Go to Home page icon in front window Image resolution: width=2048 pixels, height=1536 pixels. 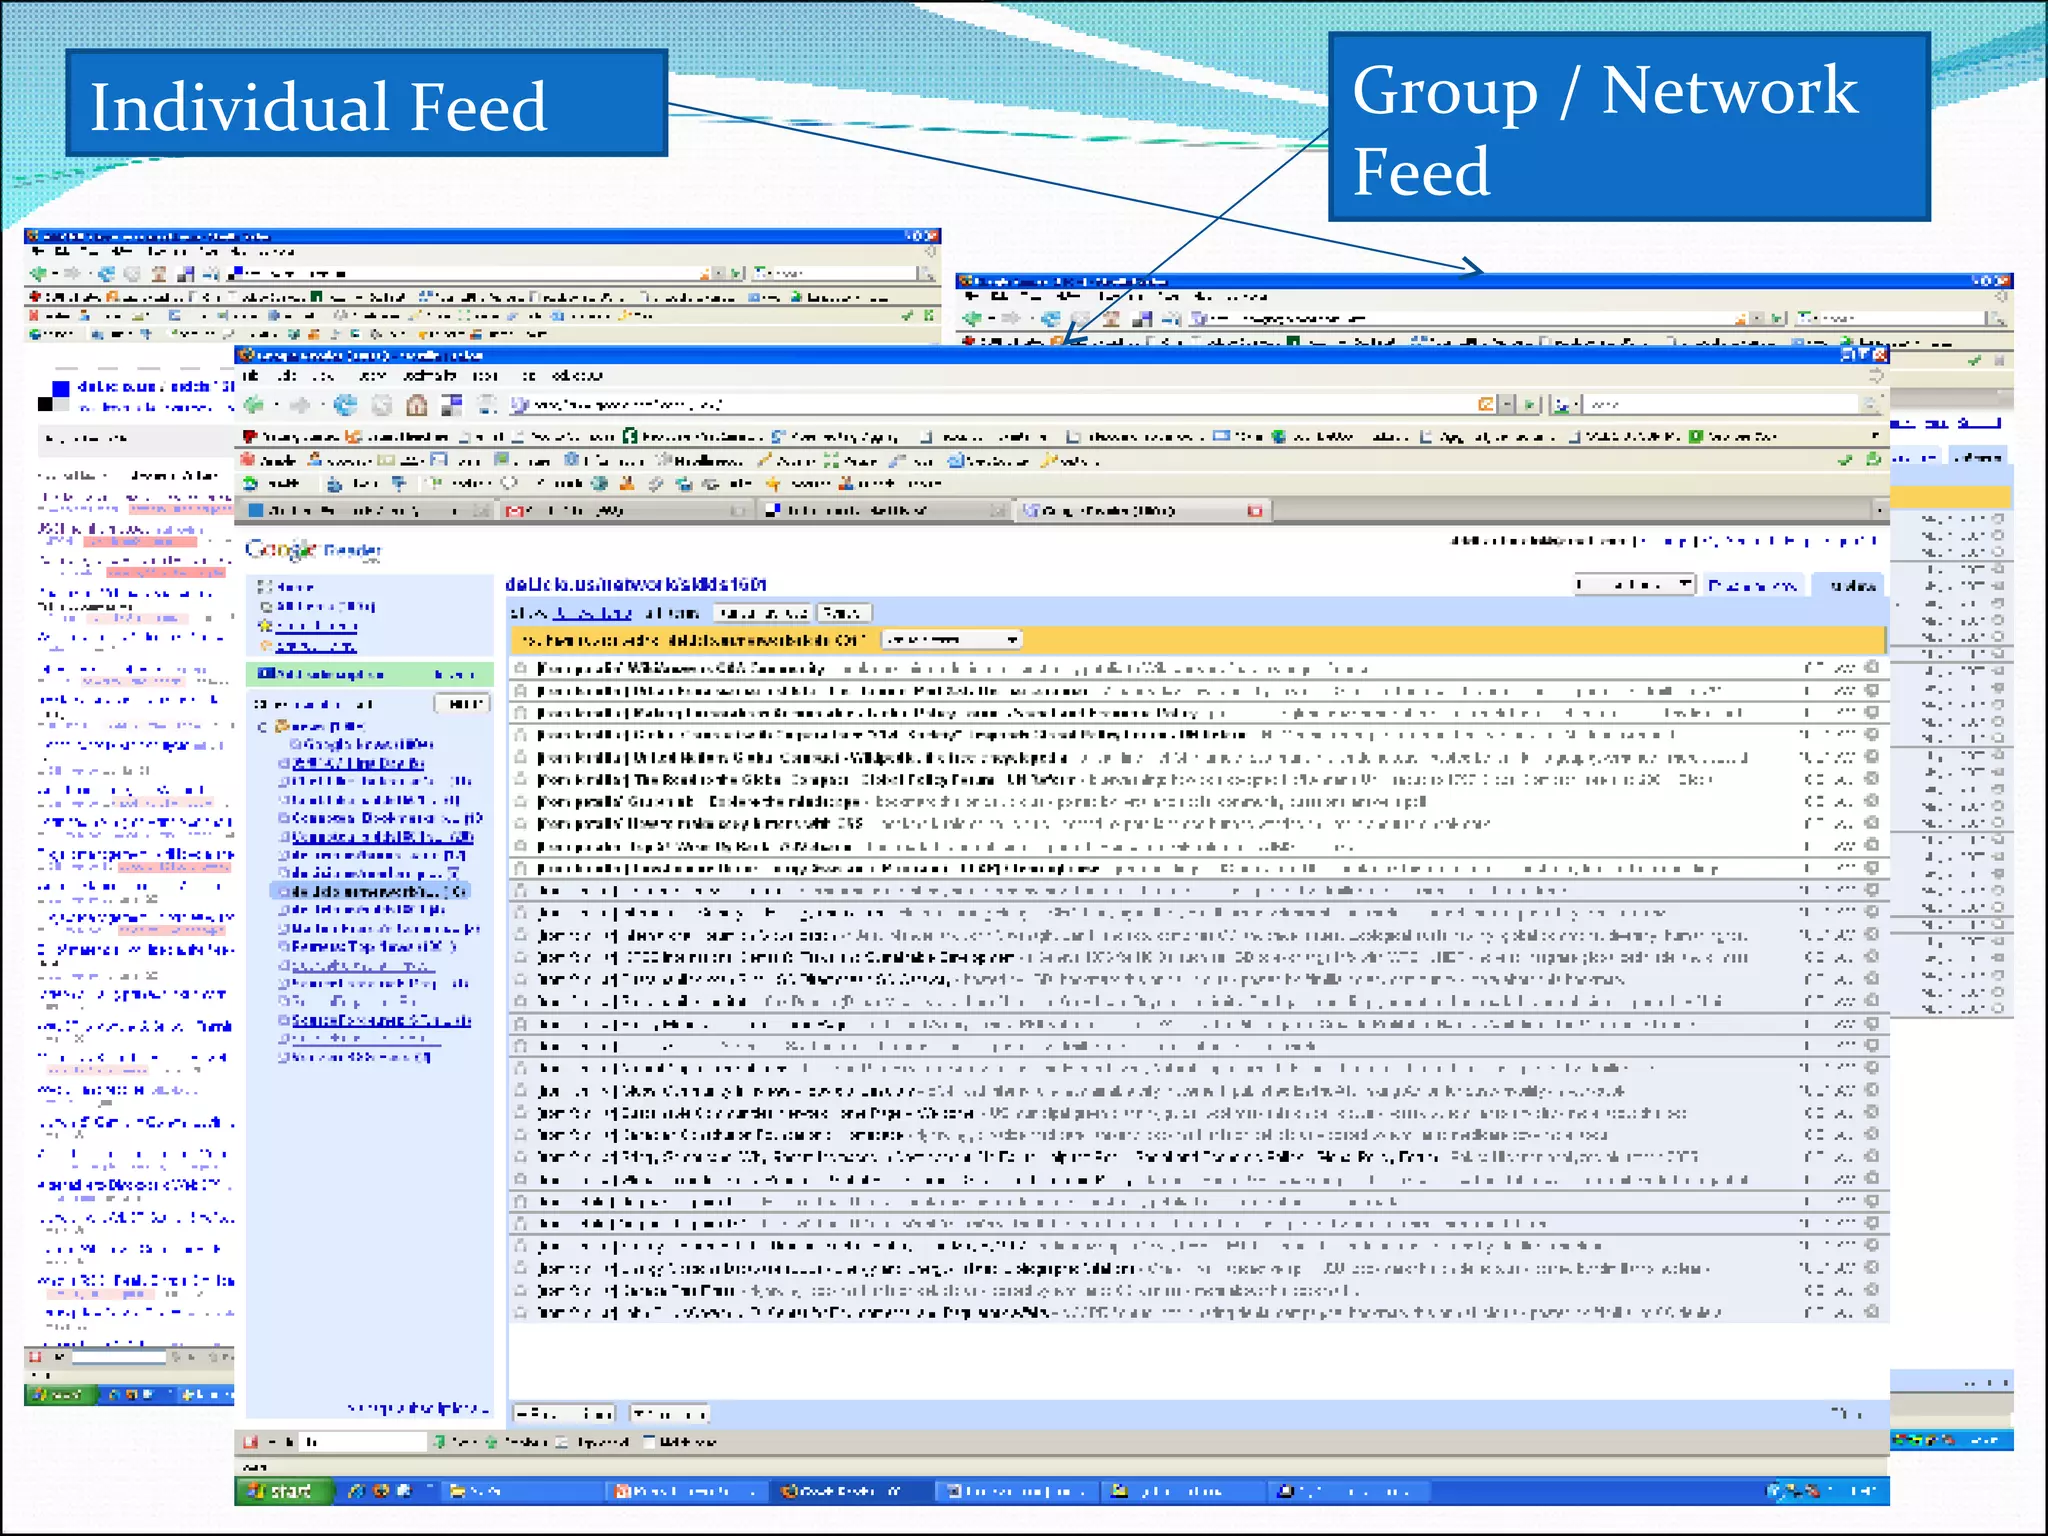[x=417, y=405]
